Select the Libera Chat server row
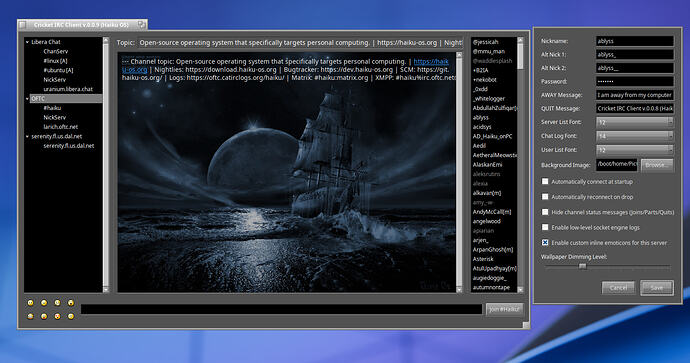 46,42
